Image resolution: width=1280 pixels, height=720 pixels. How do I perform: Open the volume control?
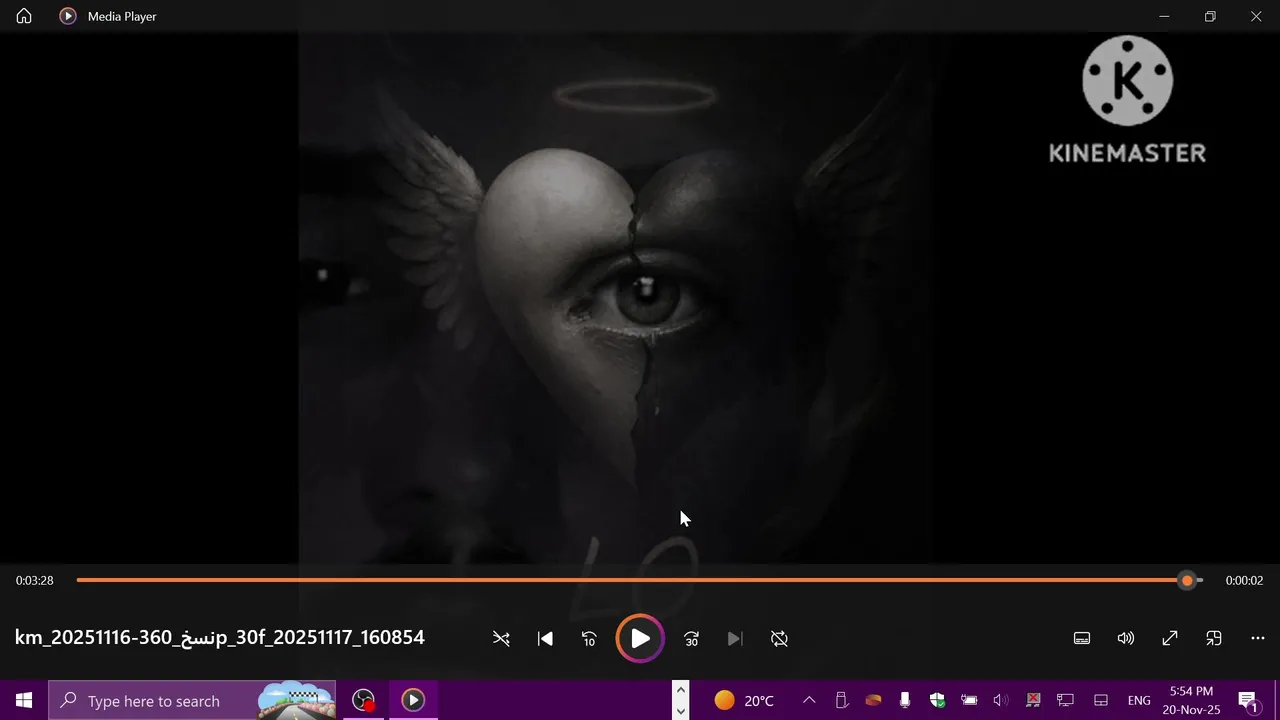[1126, 639]
